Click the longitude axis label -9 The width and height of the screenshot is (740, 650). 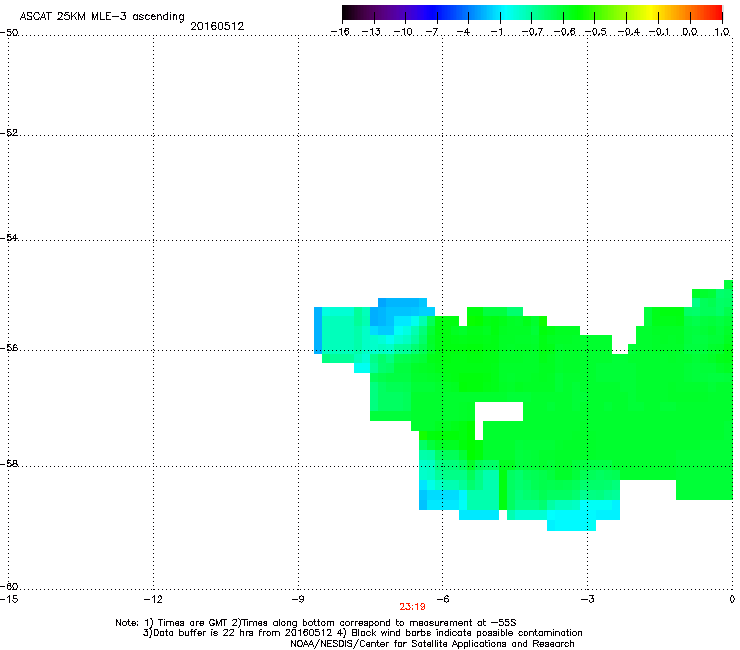298,599
